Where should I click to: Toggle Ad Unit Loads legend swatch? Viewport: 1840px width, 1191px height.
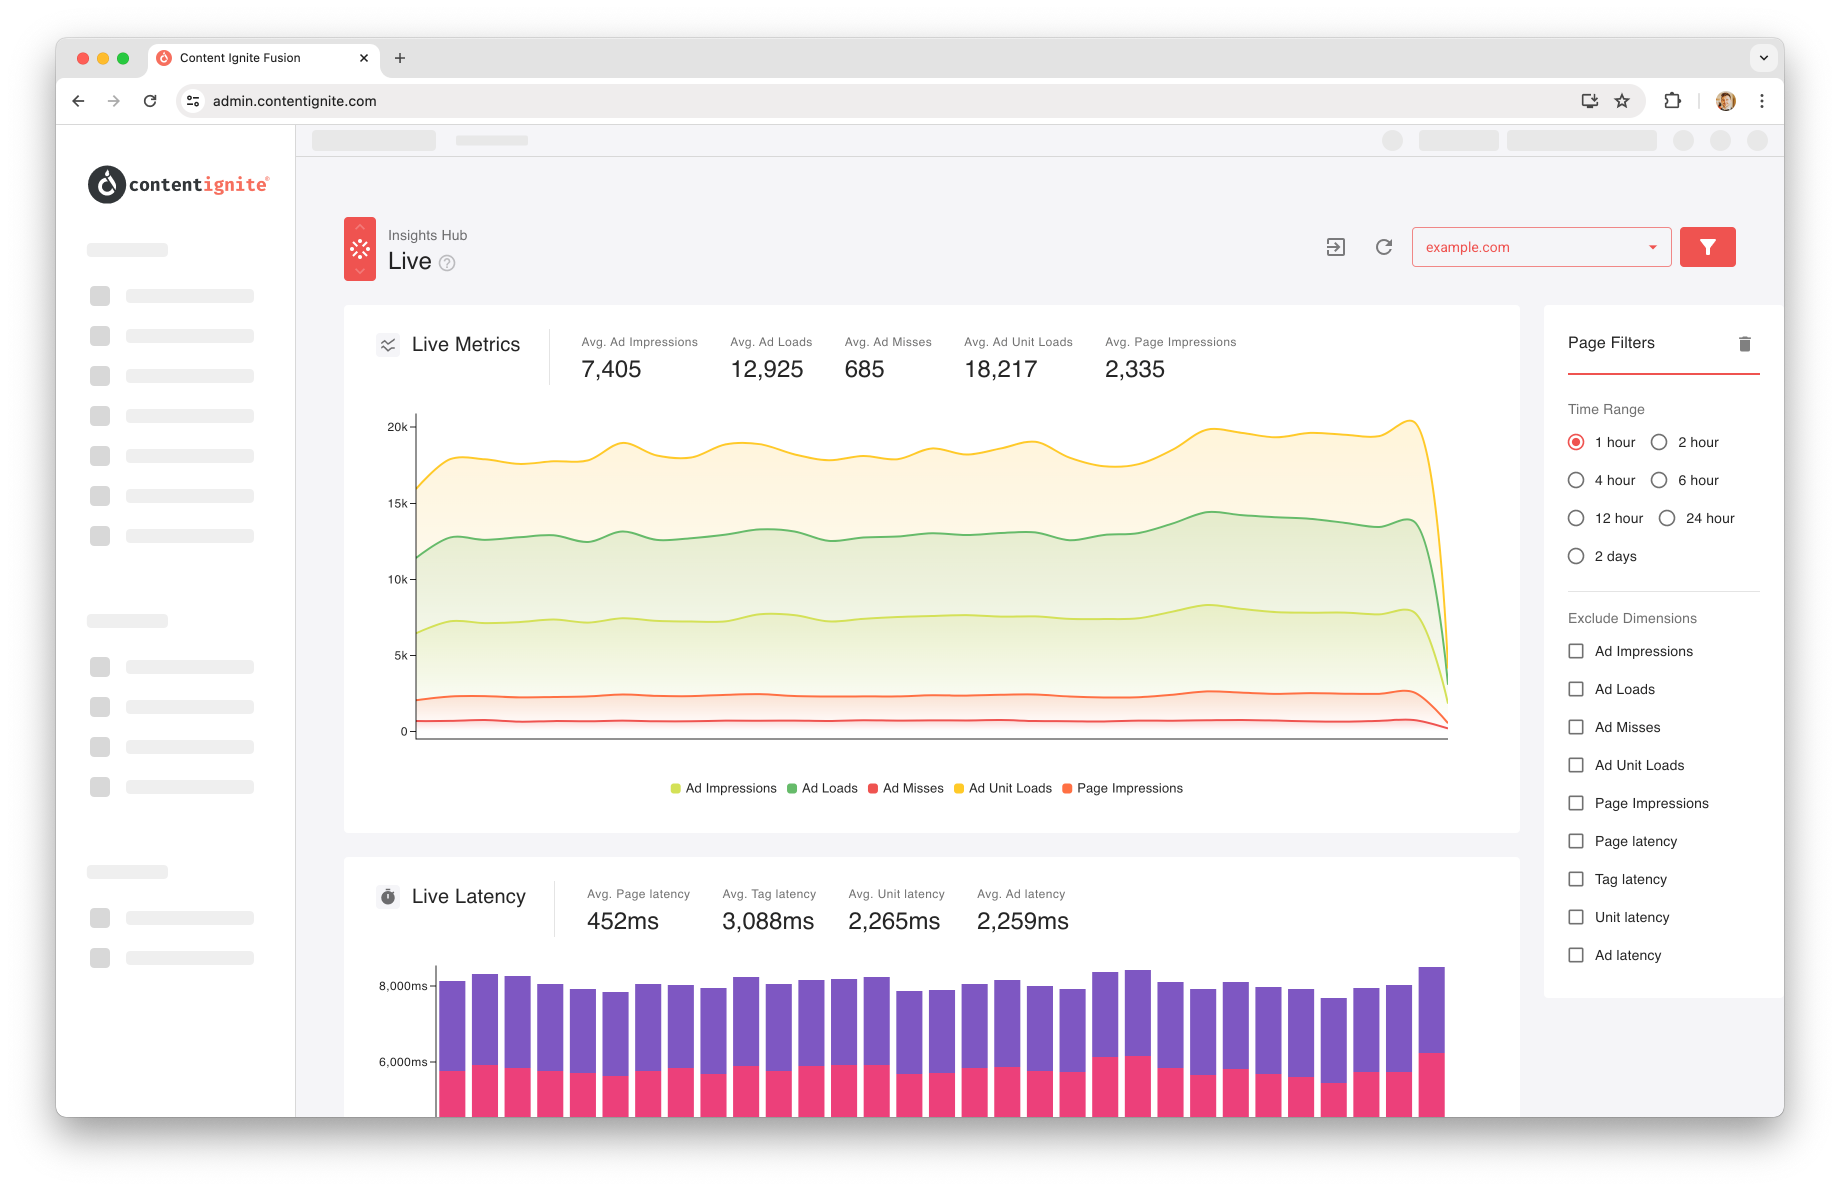[x=959, y=789]
